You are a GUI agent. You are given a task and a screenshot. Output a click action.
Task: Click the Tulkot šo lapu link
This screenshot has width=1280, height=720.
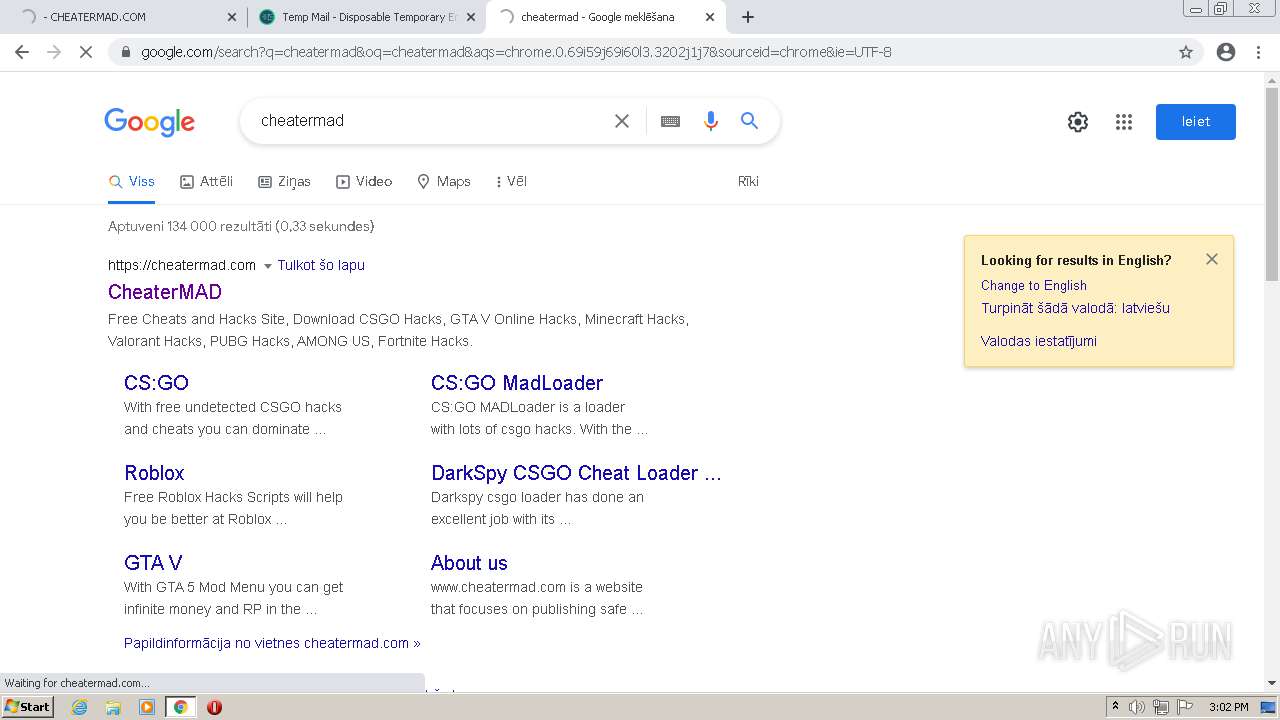(x=321, y=265)
